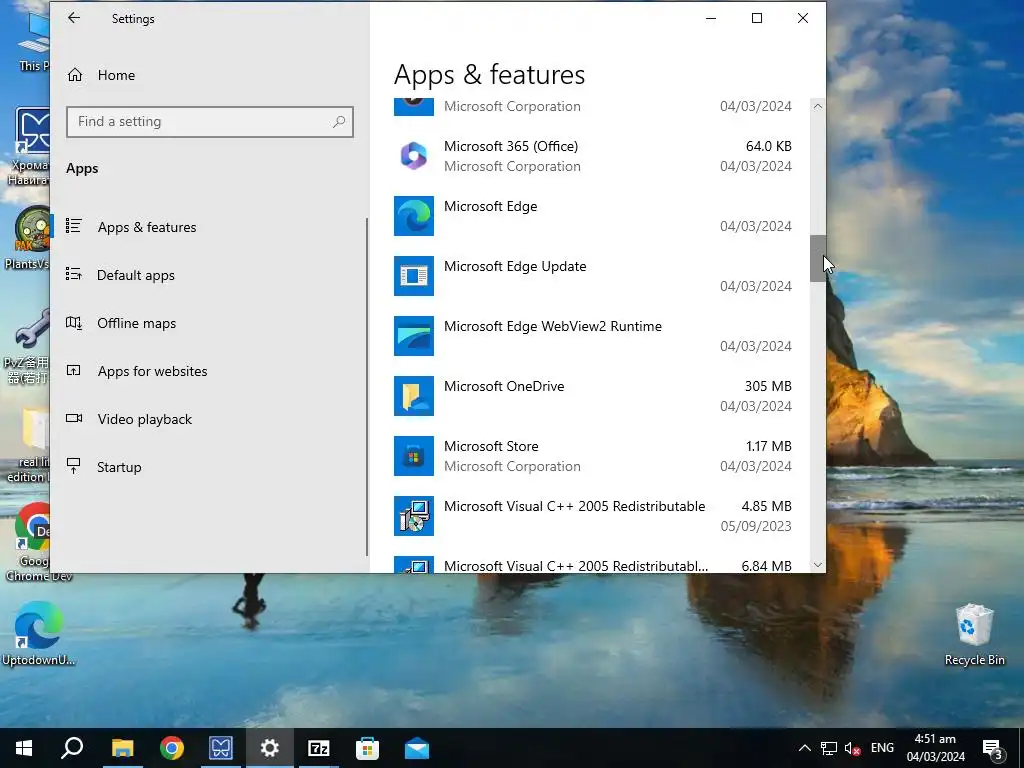Select the Microsoft OneDrive app icon
This screenshot has width=1024, height=768.
point(413,396)
